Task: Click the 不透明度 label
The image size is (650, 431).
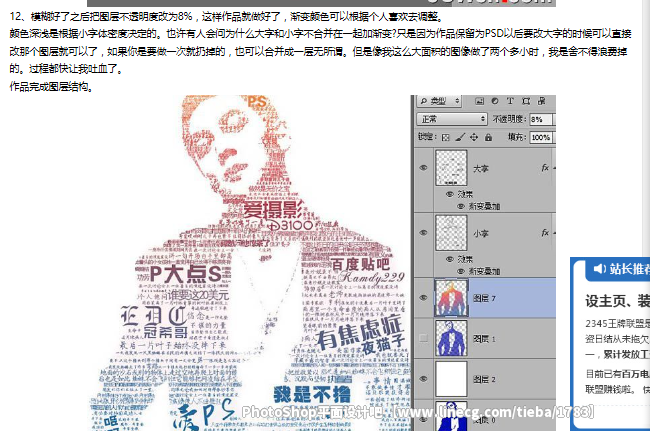Action: point(509,119)
